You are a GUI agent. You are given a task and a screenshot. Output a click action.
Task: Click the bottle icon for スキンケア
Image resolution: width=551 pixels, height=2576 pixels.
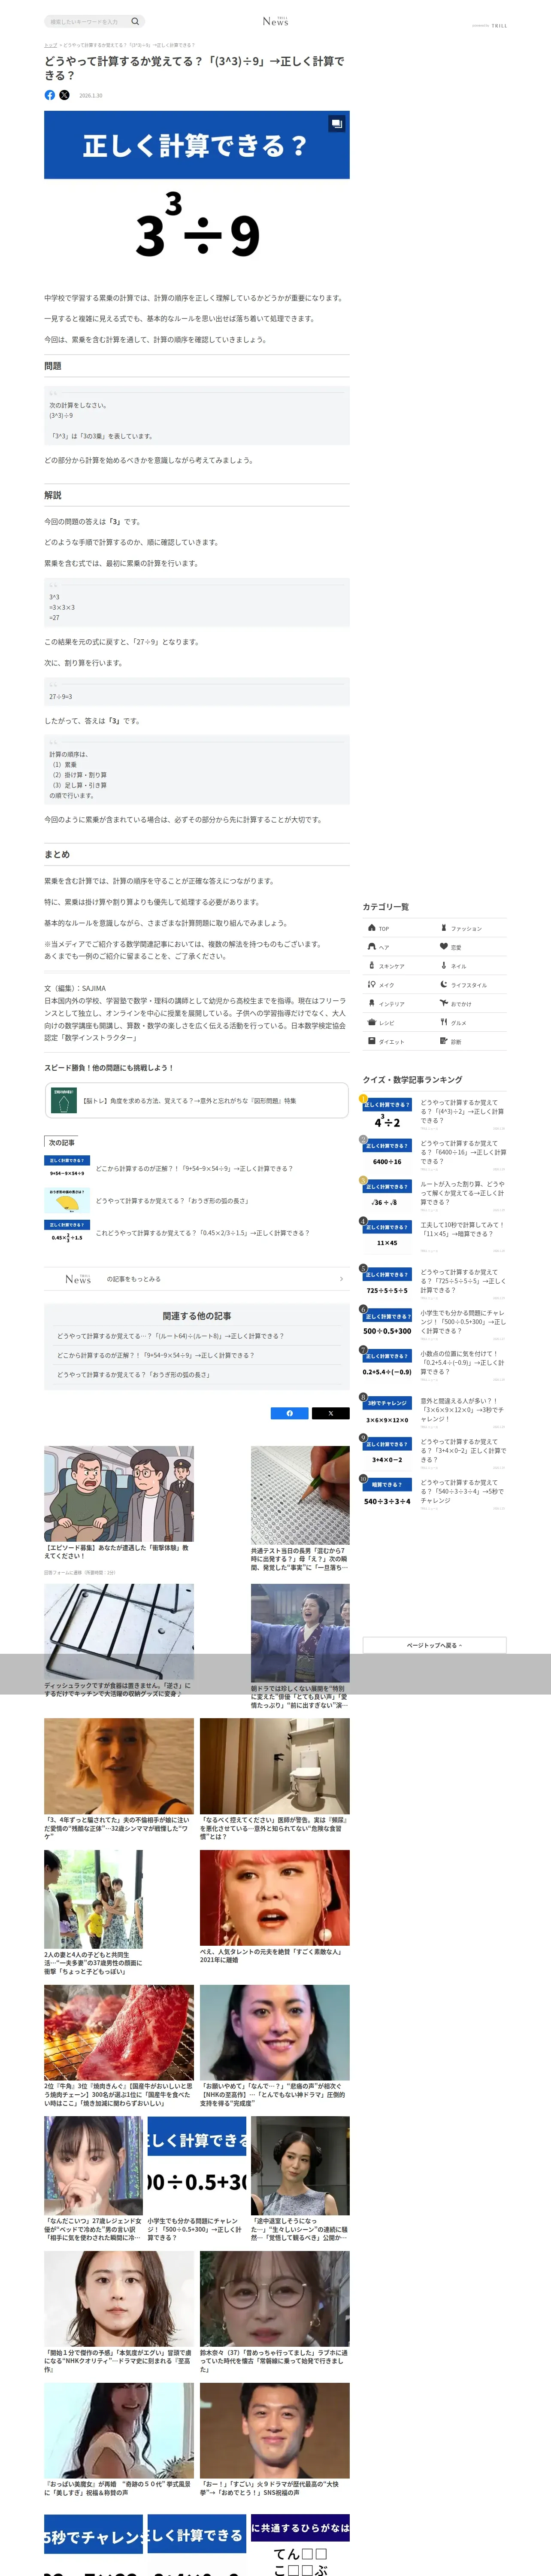[x=372, y=966]
